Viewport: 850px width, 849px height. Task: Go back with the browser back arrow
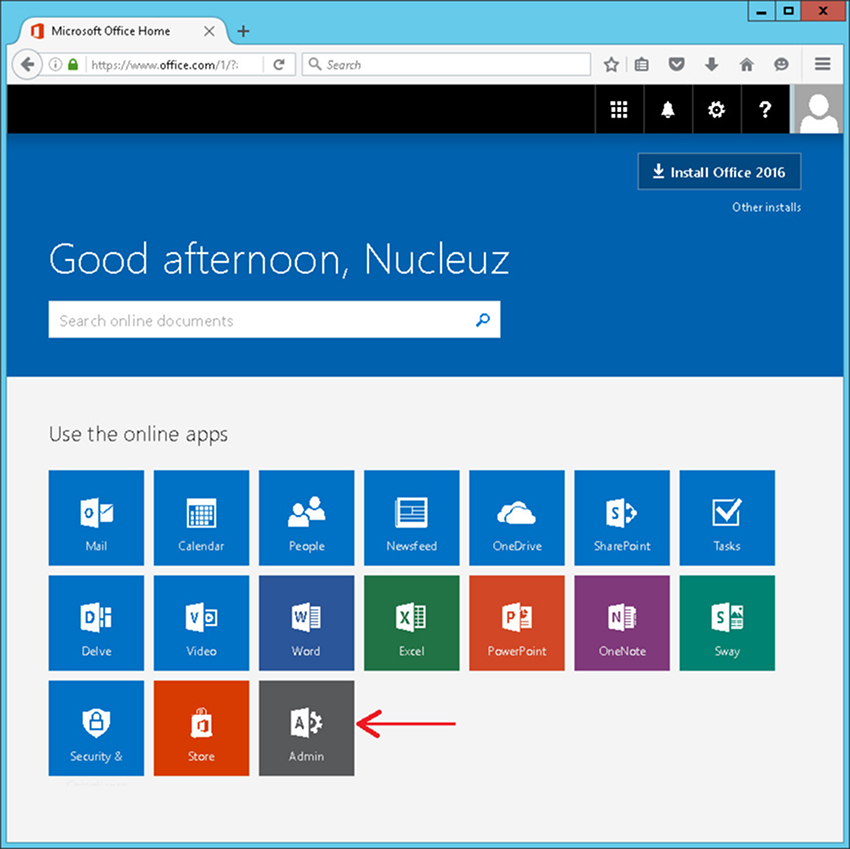tap(27, 65)
